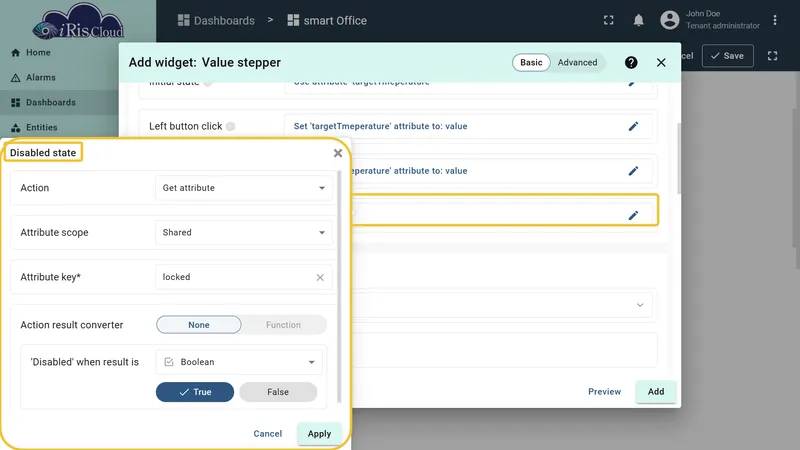Viewport: 800px width, 450px height.
Task: Expand dashboard to fullscreen beside Save
Action: coord(772,56)
